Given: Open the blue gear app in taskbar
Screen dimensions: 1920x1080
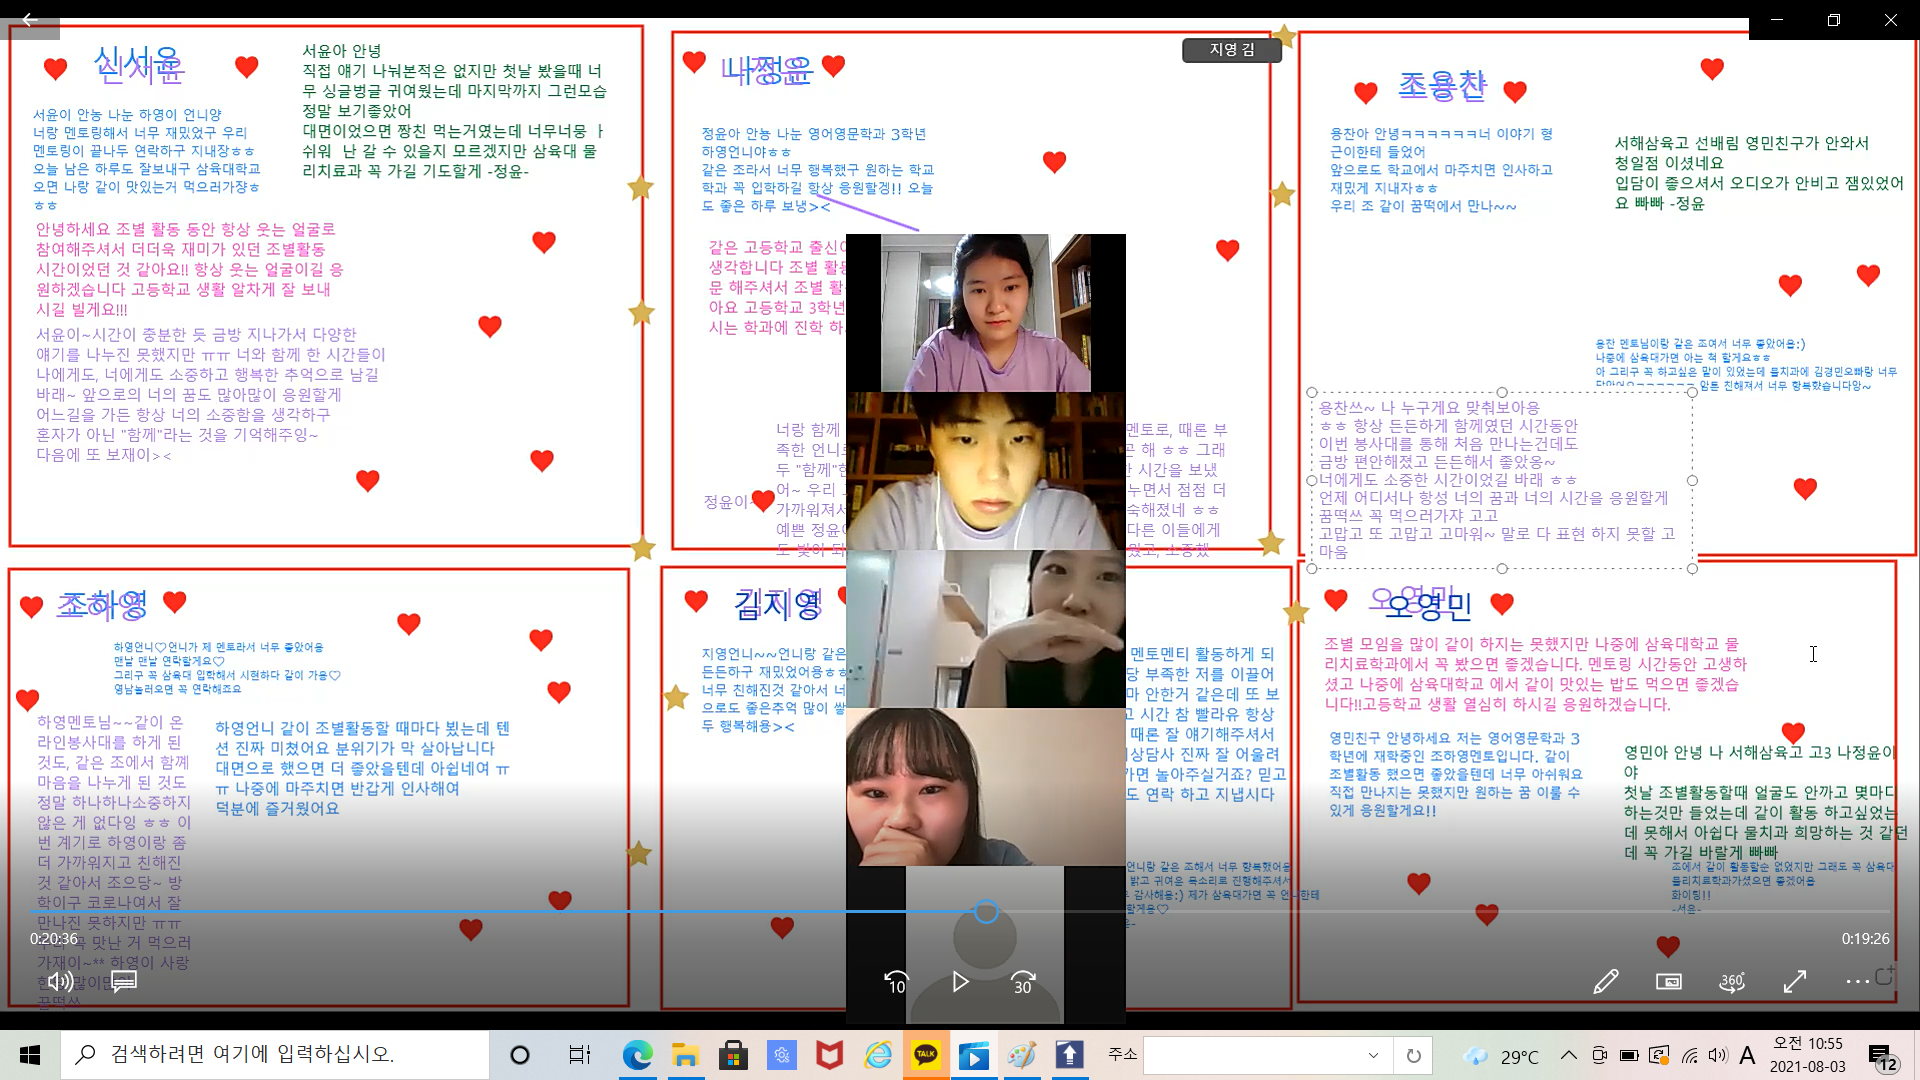Looking at the screenshot, I should [781, 1055].
